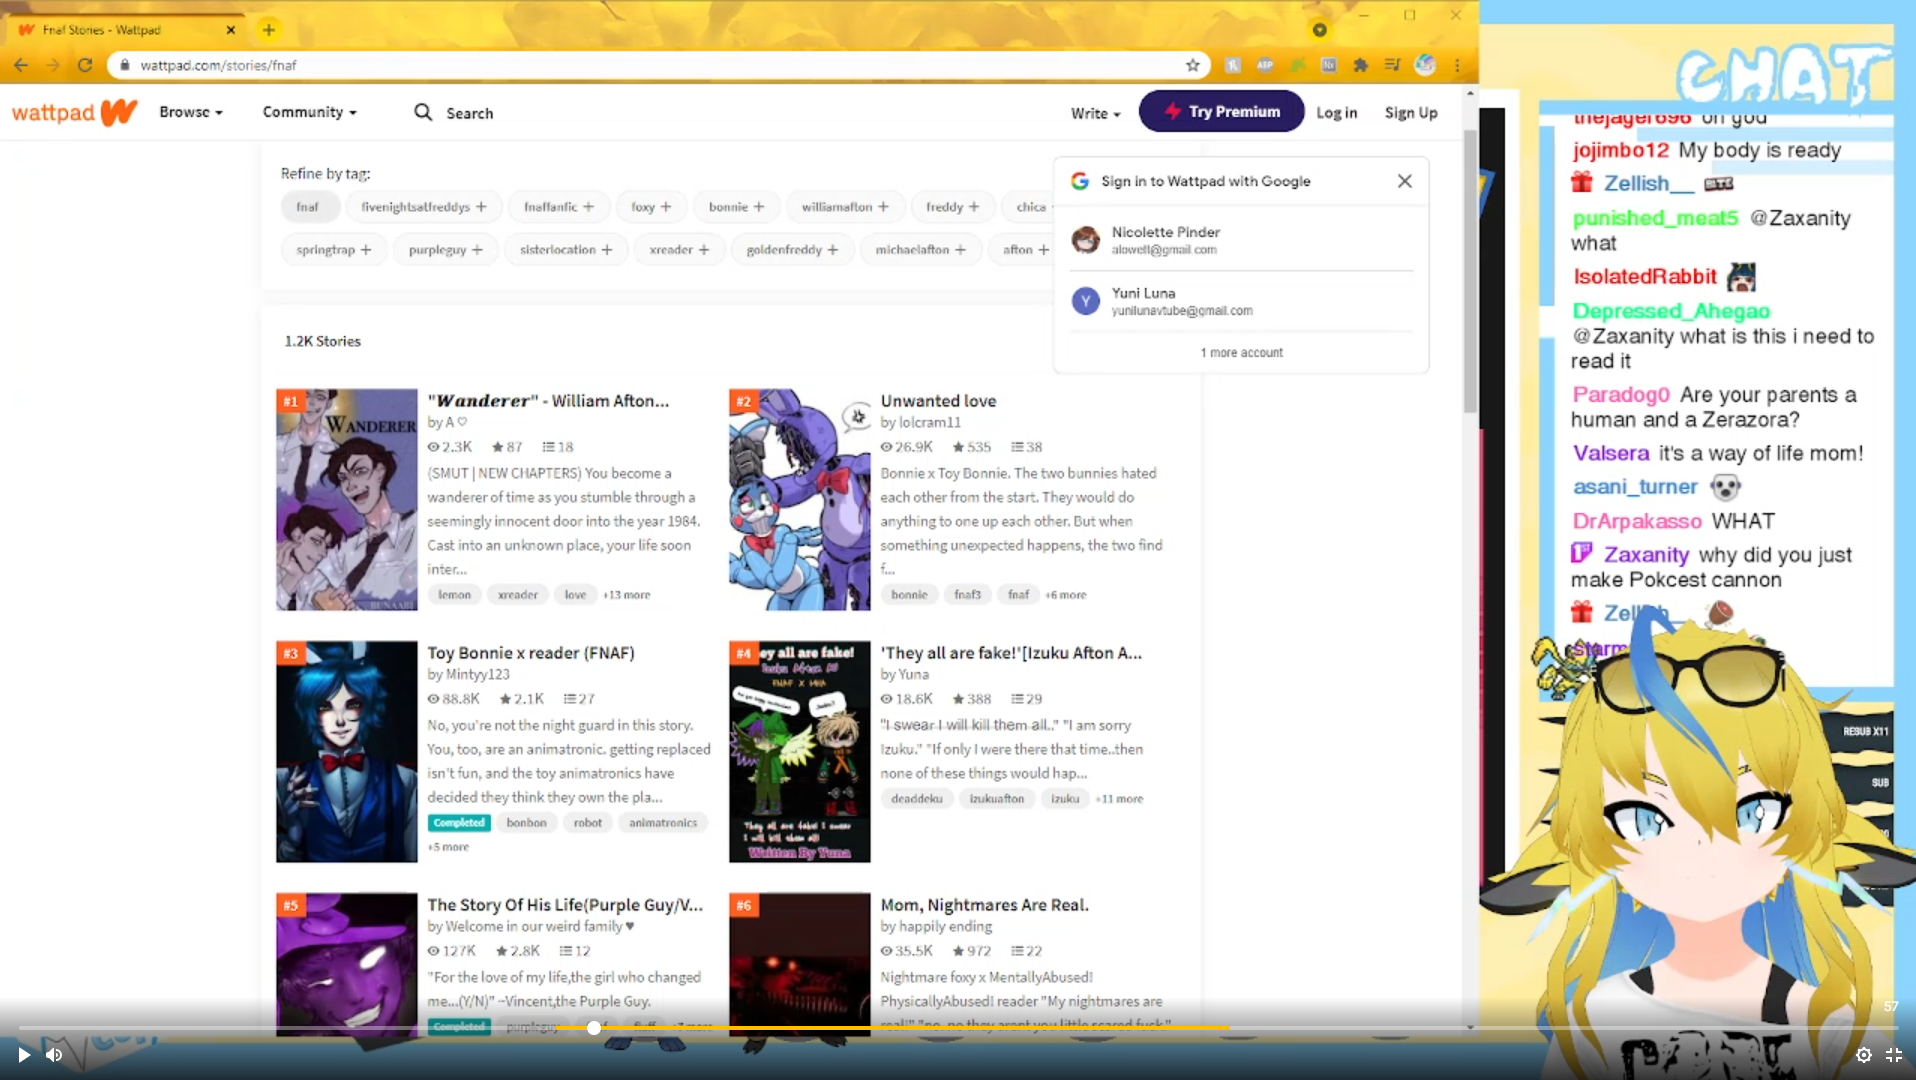Choose Nicolette Pinder Google account
The width and height of the screenshot is (1916, 1080).
click(1241, 240)
